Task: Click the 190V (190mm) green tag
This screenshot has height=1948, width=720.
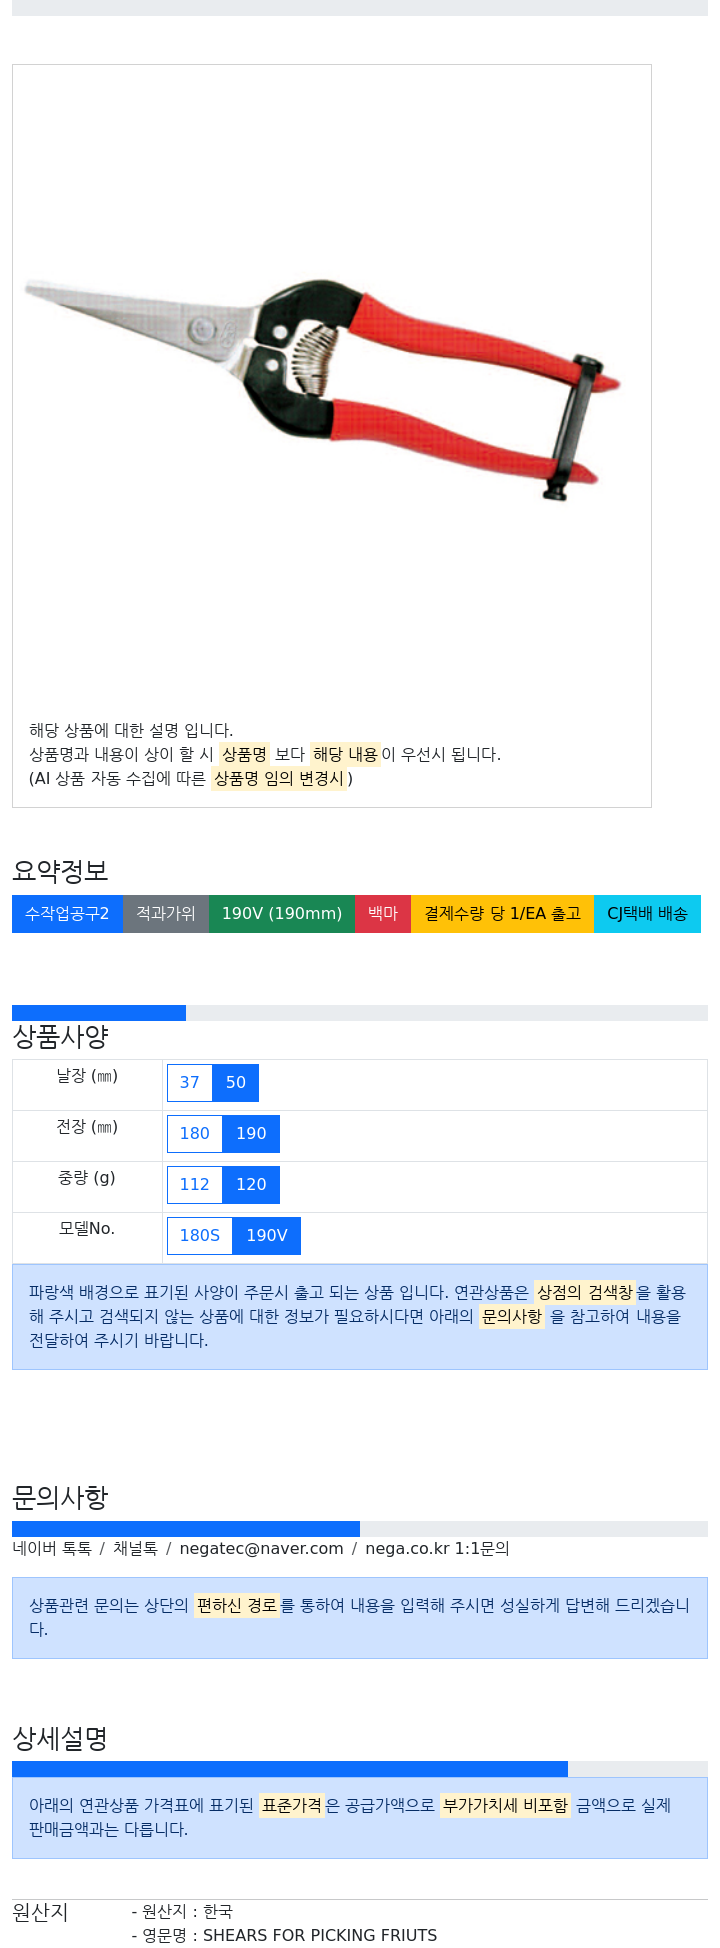Action: [x=282, y=914]
